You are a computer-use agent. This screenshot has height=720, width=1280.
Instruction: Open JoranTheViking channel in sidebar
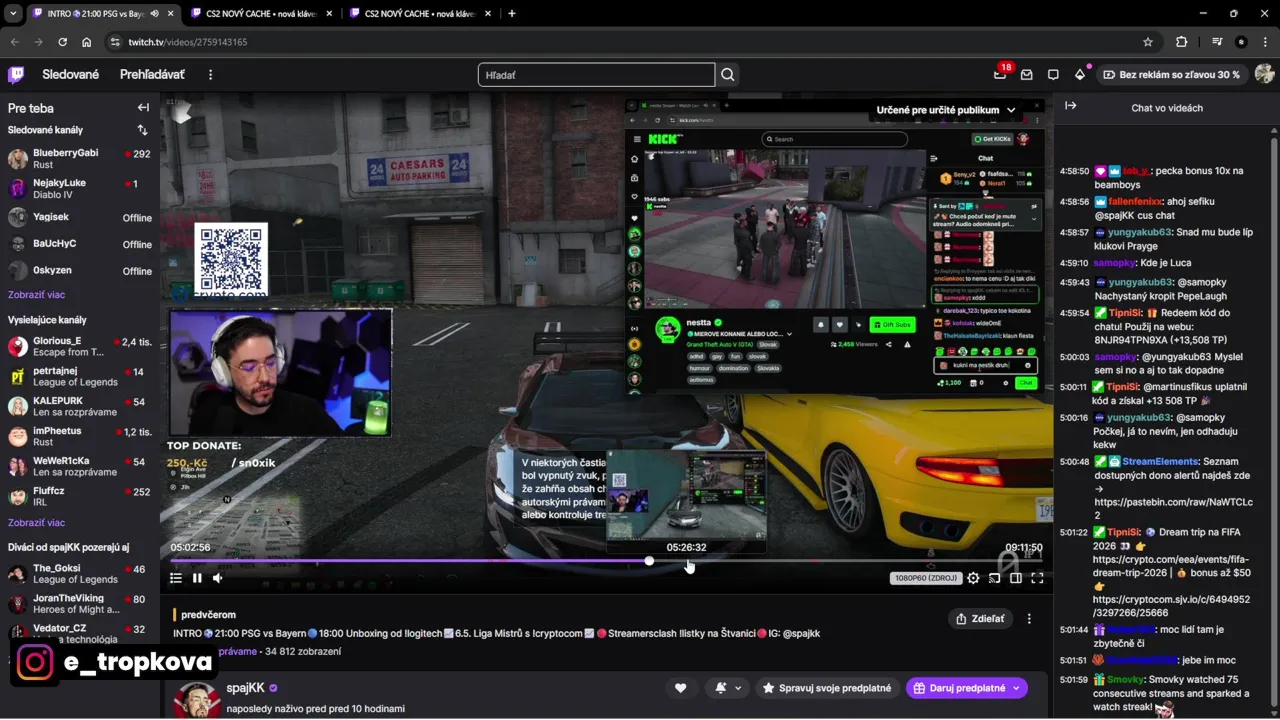point(80,604)
